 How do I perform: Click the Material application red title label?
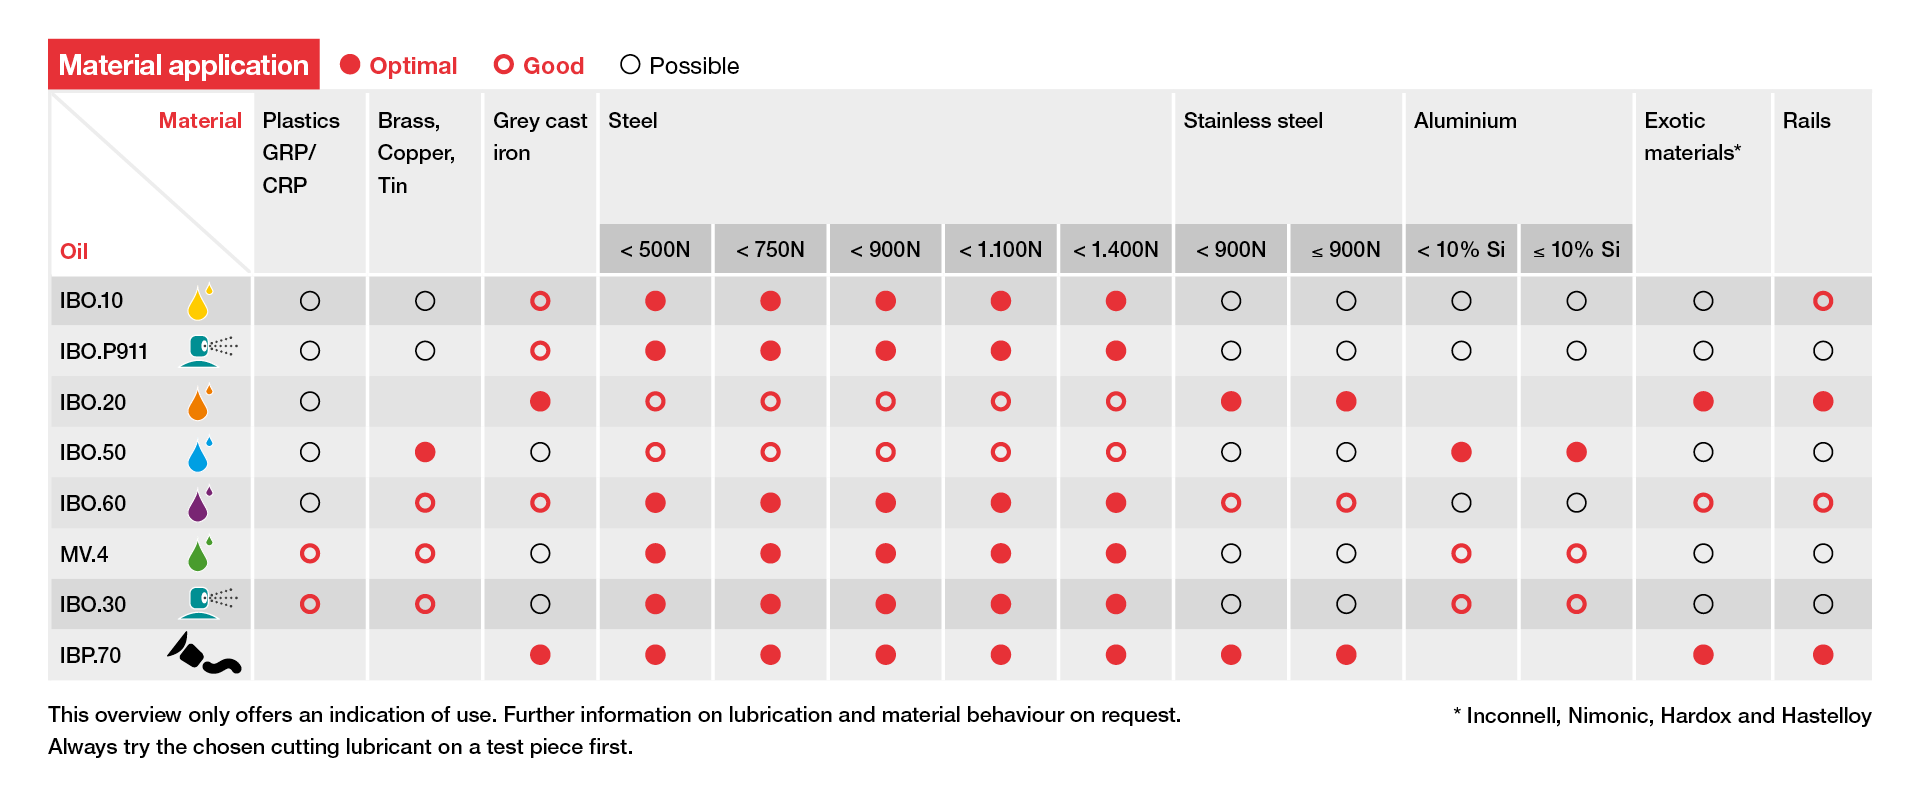pos(184,65)
